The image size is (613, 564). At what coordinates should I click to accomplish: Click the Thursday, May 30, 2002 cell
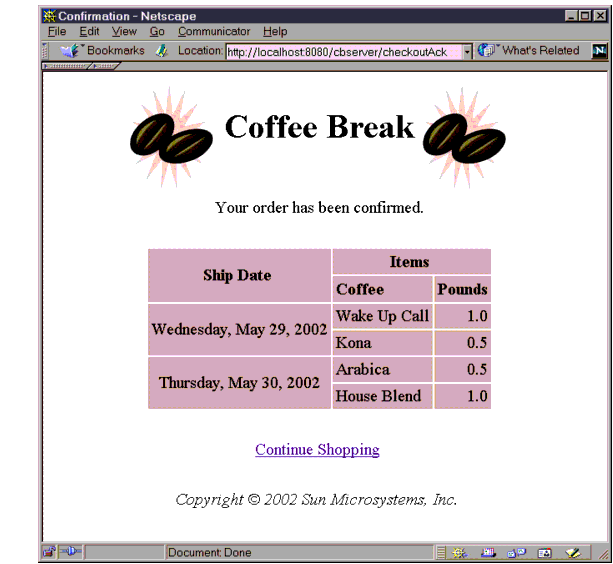[x=239, y=383]
